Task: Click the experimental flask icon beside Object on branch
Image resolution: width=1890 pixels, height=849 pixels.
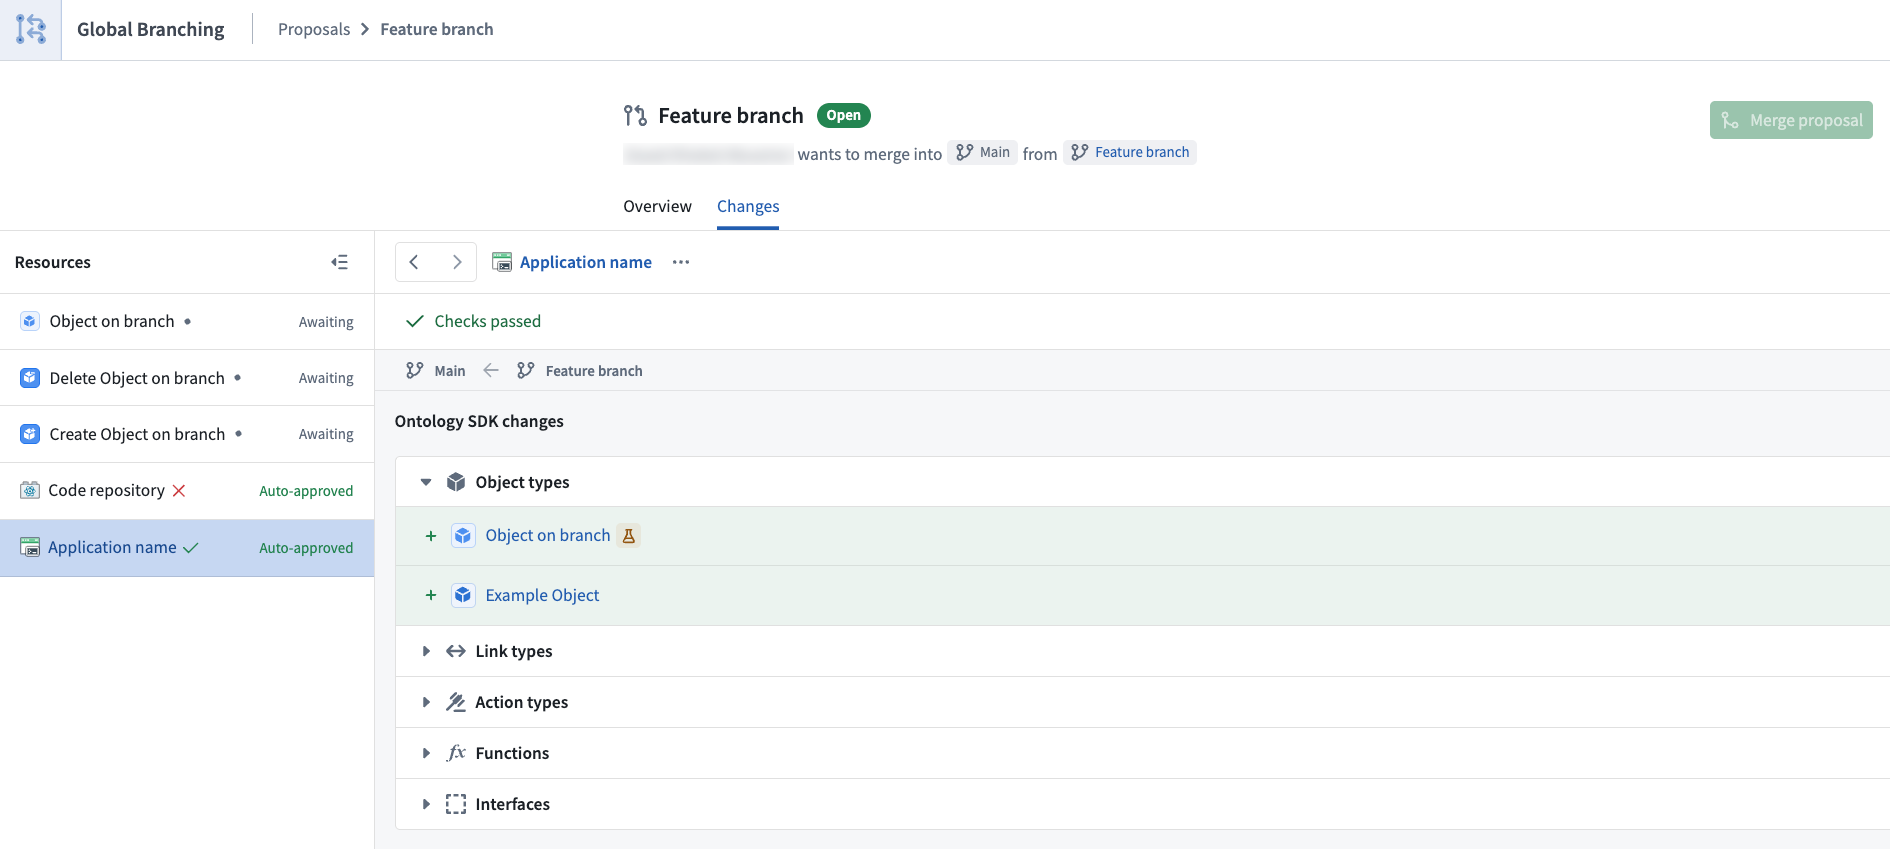Action: [x=629, y=536]
